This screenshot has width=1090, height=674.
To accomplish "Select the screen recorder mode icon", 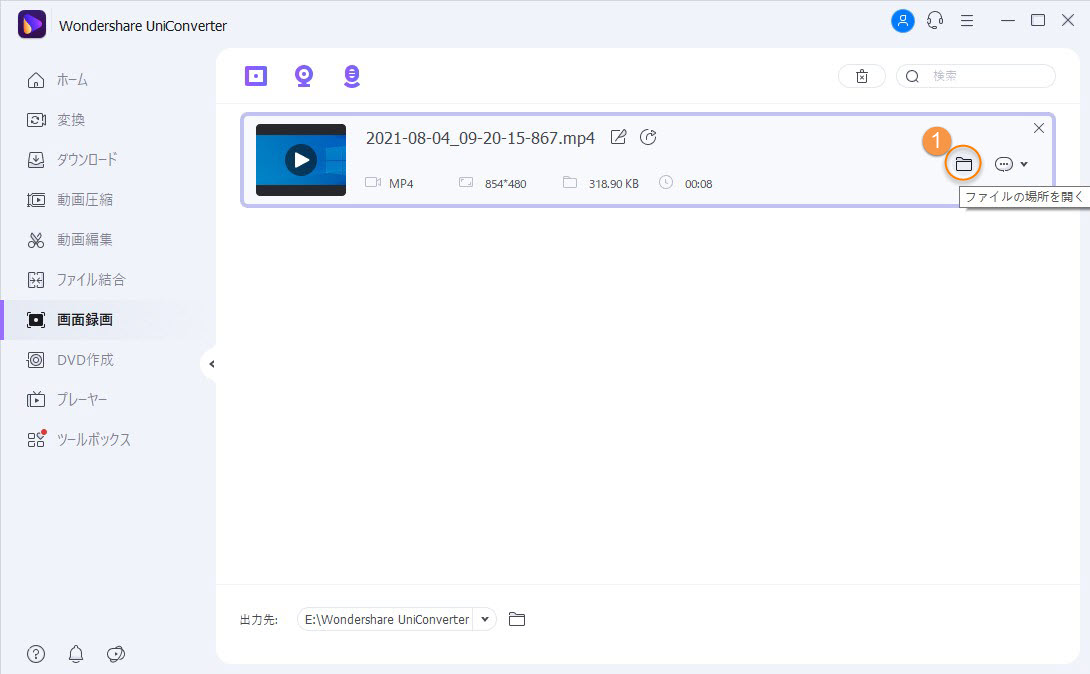I will (255, 75).
